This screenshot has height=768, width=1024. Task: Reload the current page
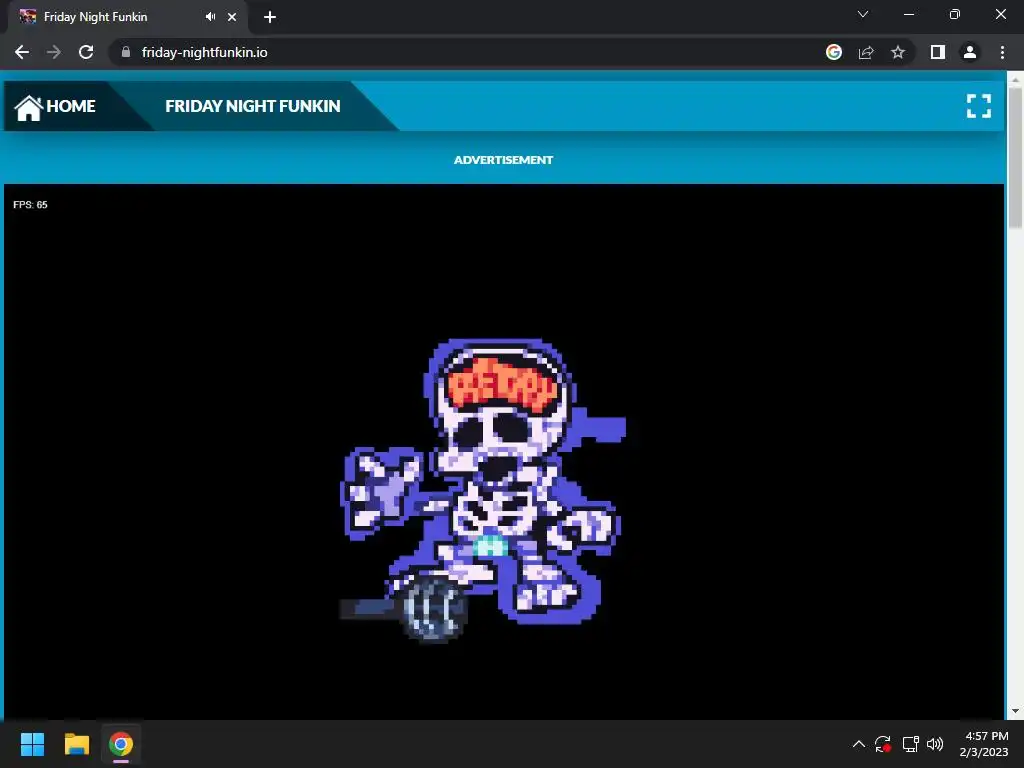coord(86,52)
